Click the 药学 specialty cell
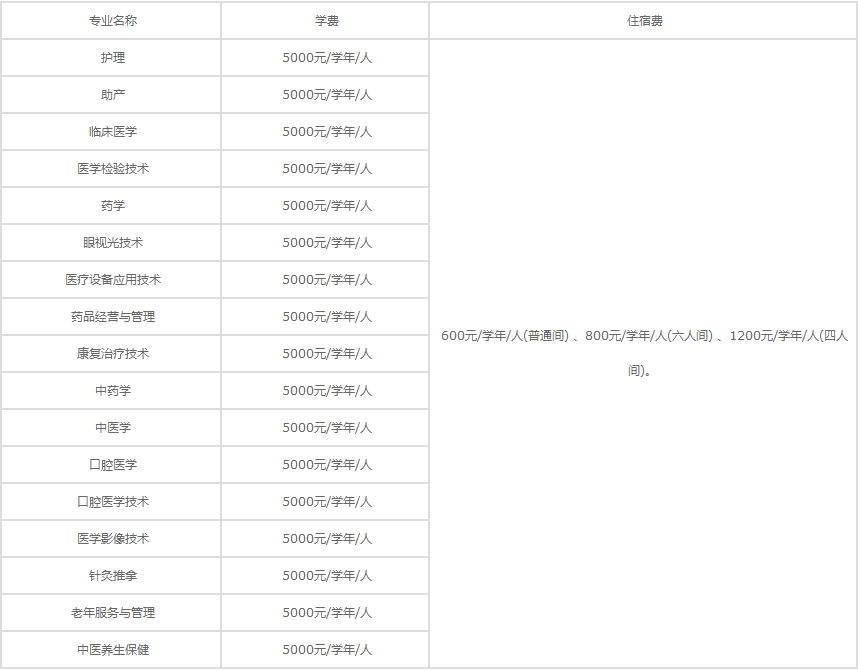The height and width of the screenshot is (670, 858). point(110,205)
